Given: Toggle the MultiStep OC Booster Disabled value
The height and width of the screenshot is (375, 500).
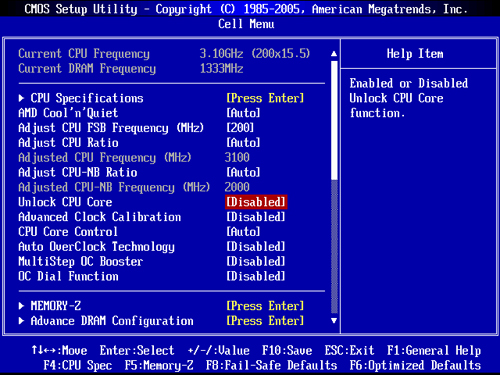Looking at the screenshot, I should [x=256, y=261].
